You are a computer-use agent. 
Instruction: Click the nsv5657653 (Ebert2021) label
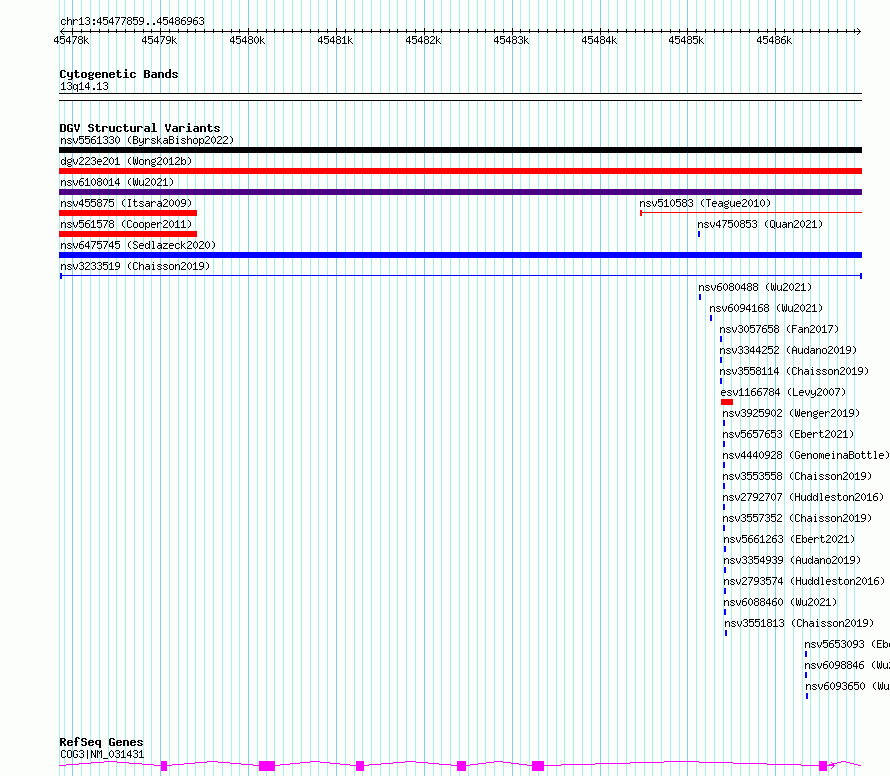pos(788,434)
